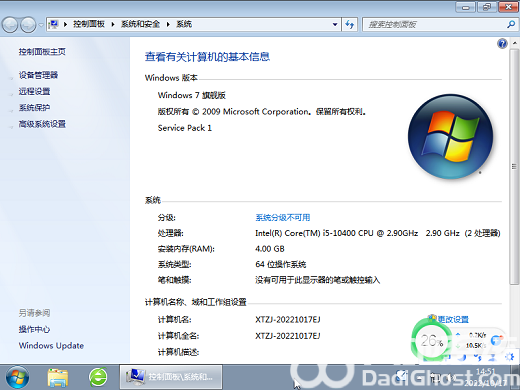Image resolution: width=520 pixels, height=390 pixels.
Task: Launch the green e browser icon in the taskbar
Action: [98, 377]
